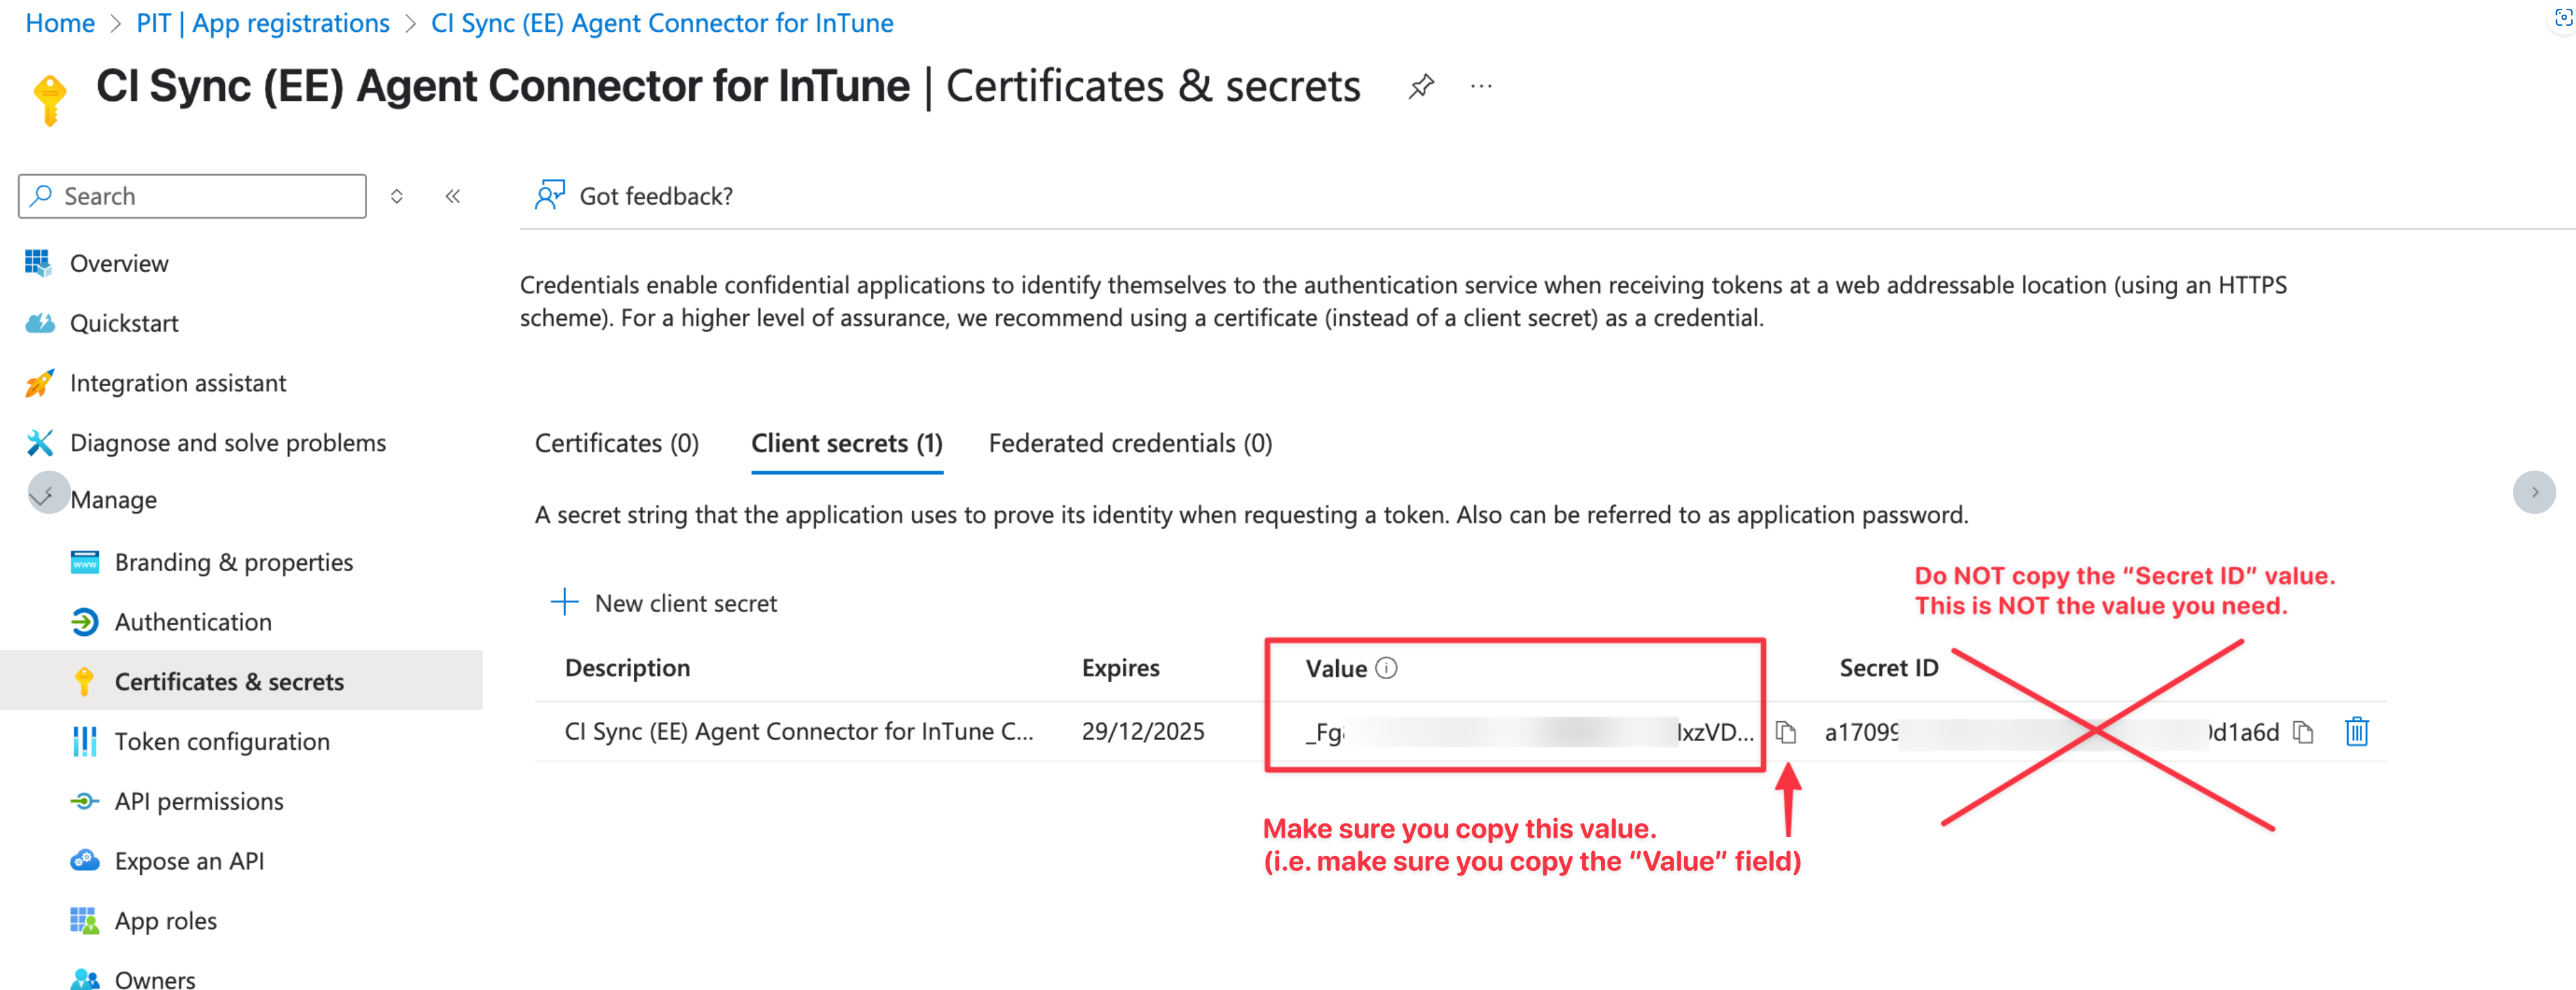The image size is (2576, 990).
Task: Click the Token configuration bars icon
Action: (x=85, y=741)
